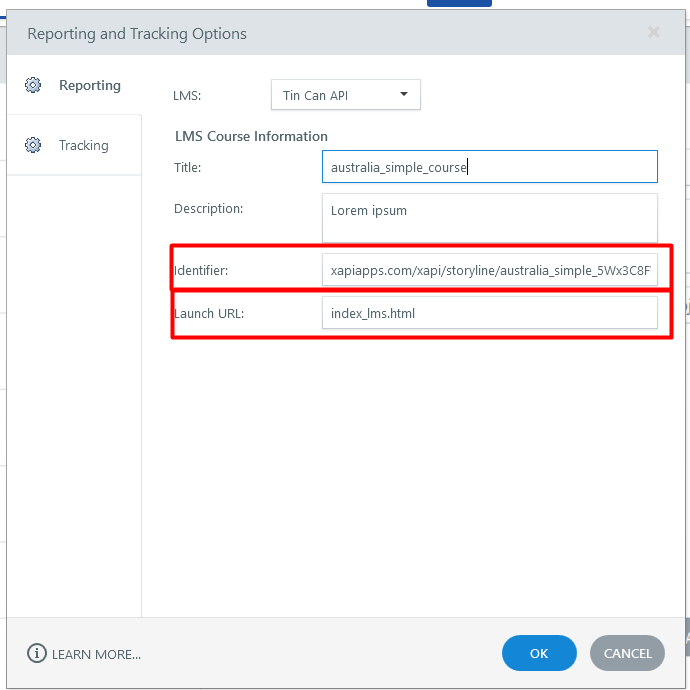The width and height of the screenshot is (690, 690).
Task: Click the gear icon beside Tracking
Action: [x=33, y=145]
